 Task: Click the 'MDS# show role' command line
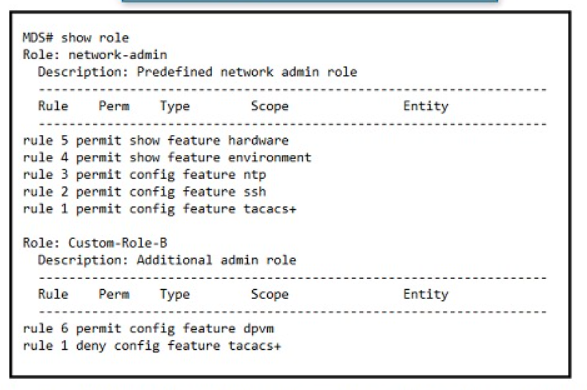click(76, 38)
